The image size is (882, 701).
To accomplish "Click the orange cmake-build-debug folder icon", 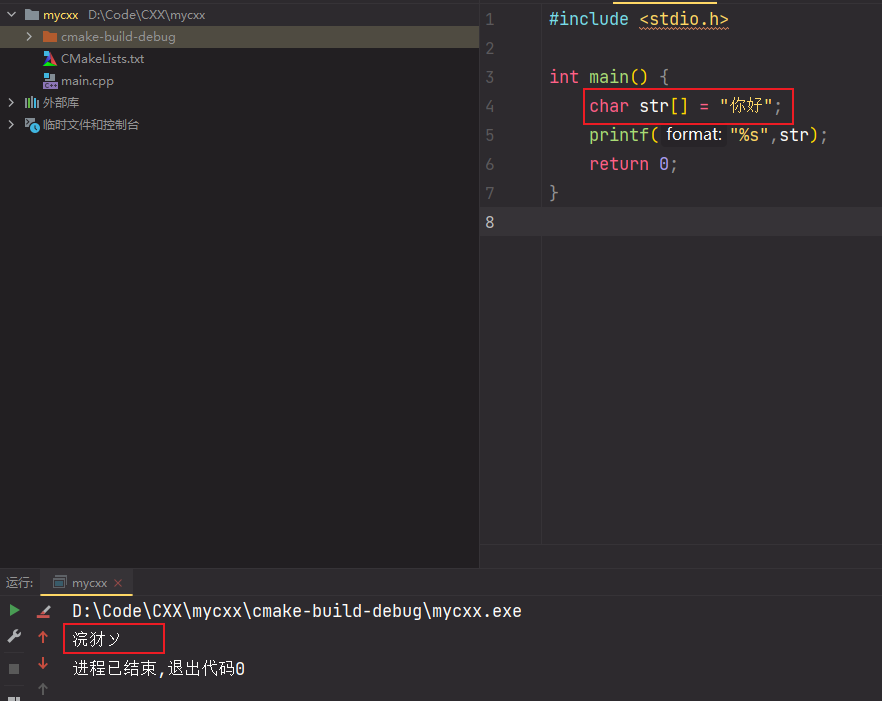I will click(50, 37).
